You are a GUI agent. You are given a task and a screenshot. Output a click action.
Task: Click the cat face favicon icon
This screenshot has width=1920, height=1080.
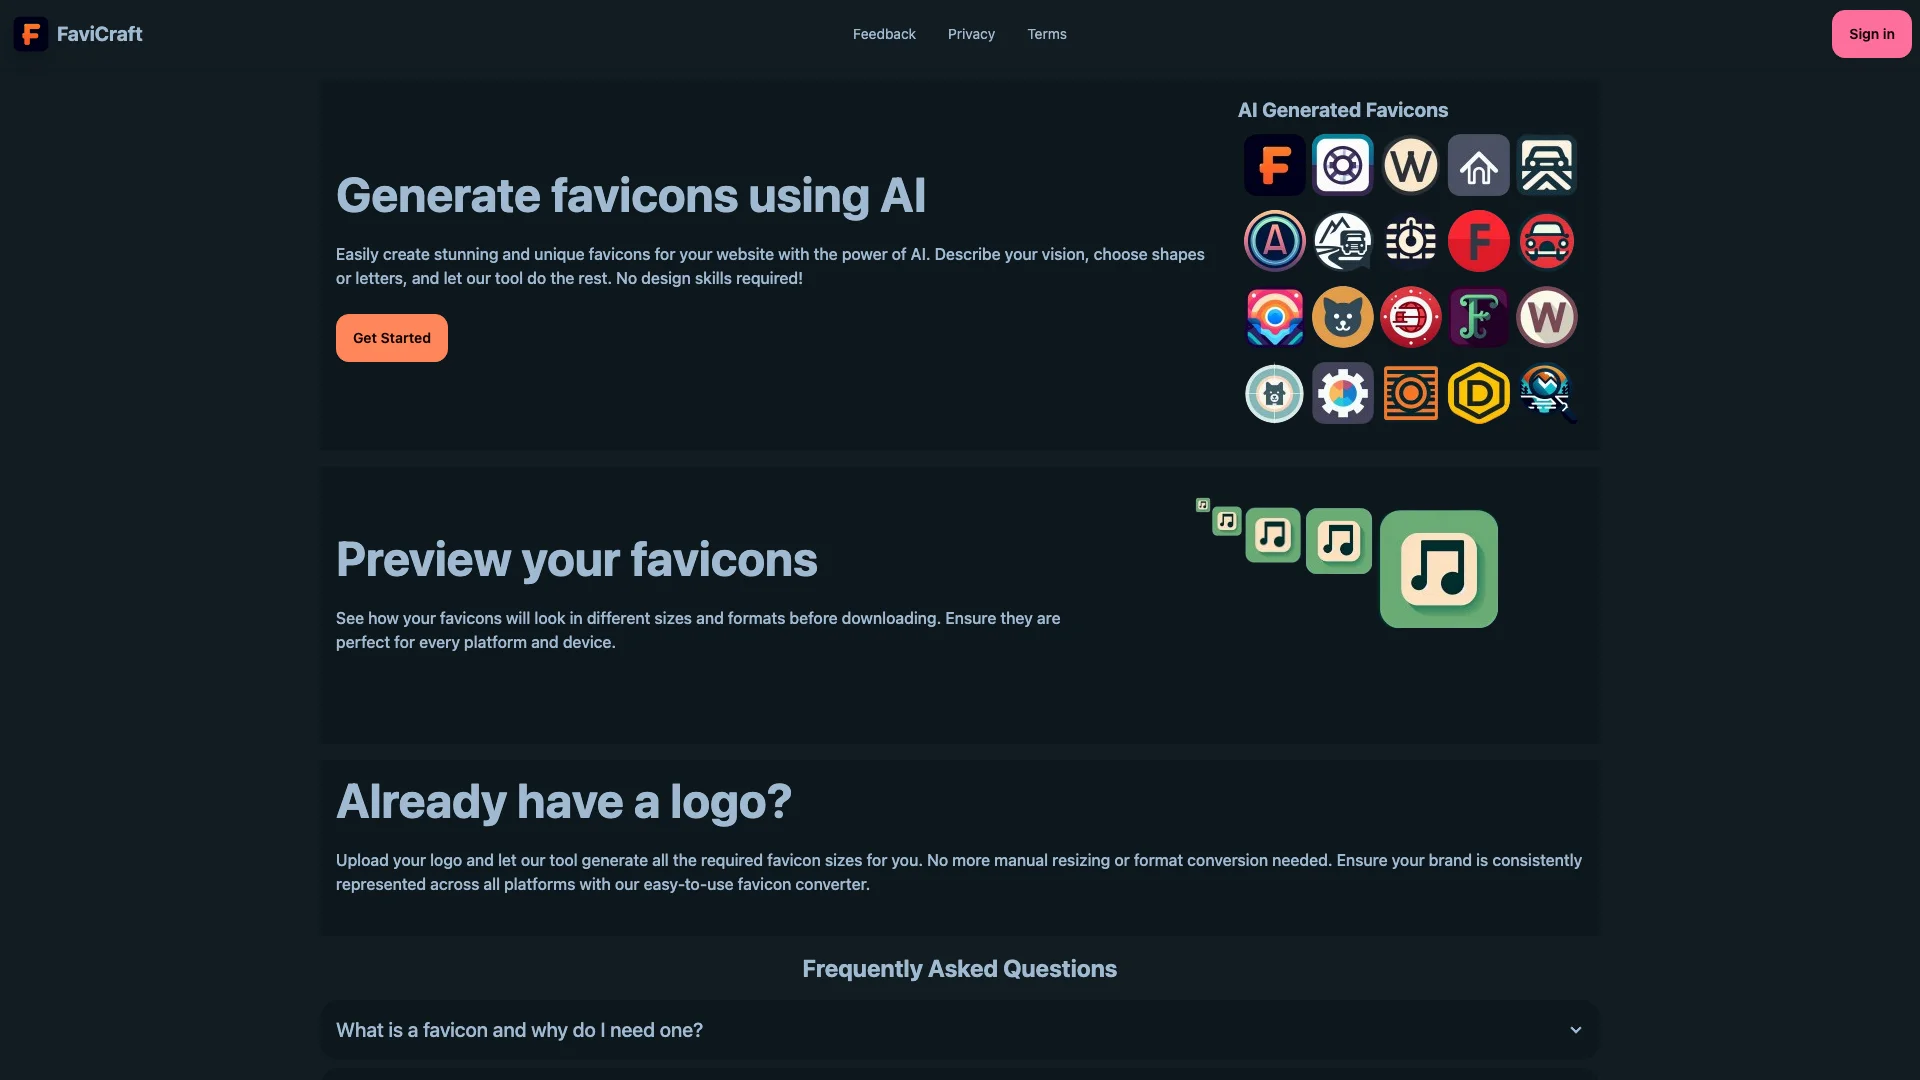coord(1341,316)
